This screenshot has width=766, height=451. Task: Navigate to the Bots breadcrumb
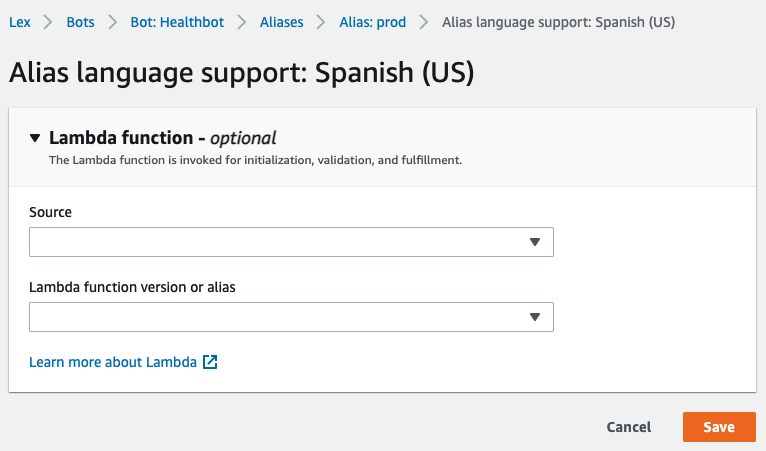click(x=83, y=22)
